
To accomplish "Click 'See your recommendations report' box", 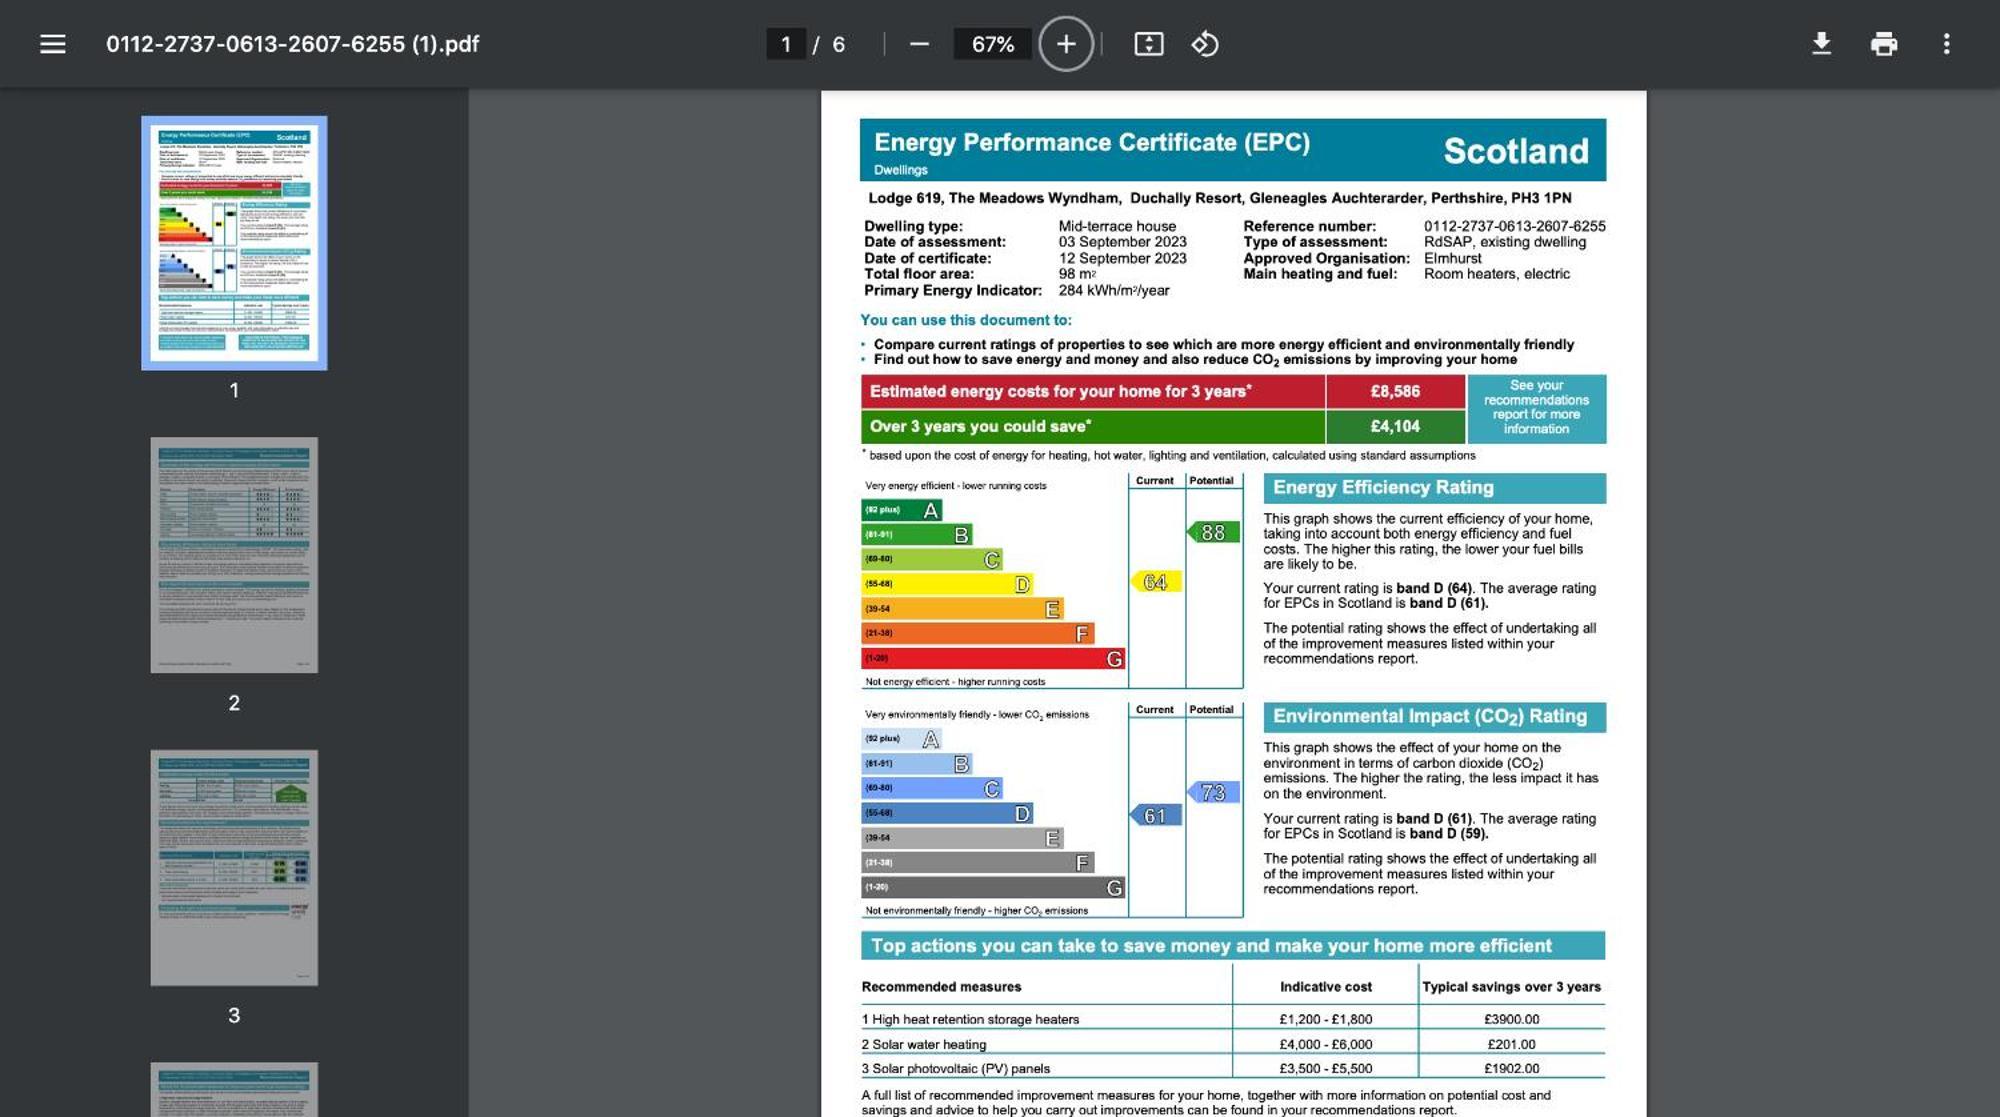I will [1536, 408].
